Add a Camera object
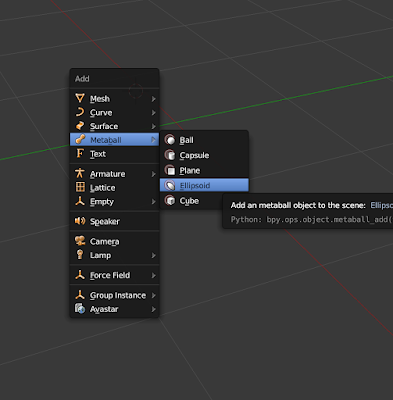The width and height of the screenshot is (393, 400). pos(114,241)
